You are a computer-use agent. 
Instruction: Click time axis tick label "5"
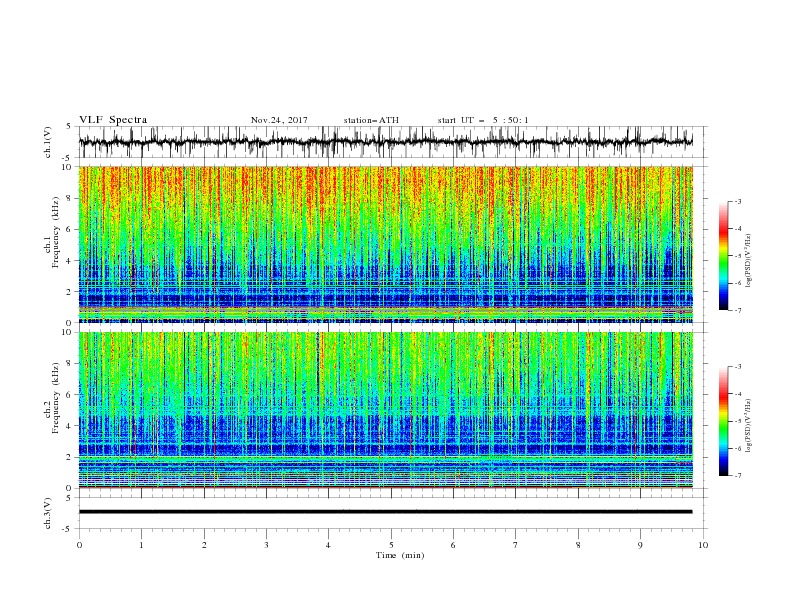pos(391,545)
